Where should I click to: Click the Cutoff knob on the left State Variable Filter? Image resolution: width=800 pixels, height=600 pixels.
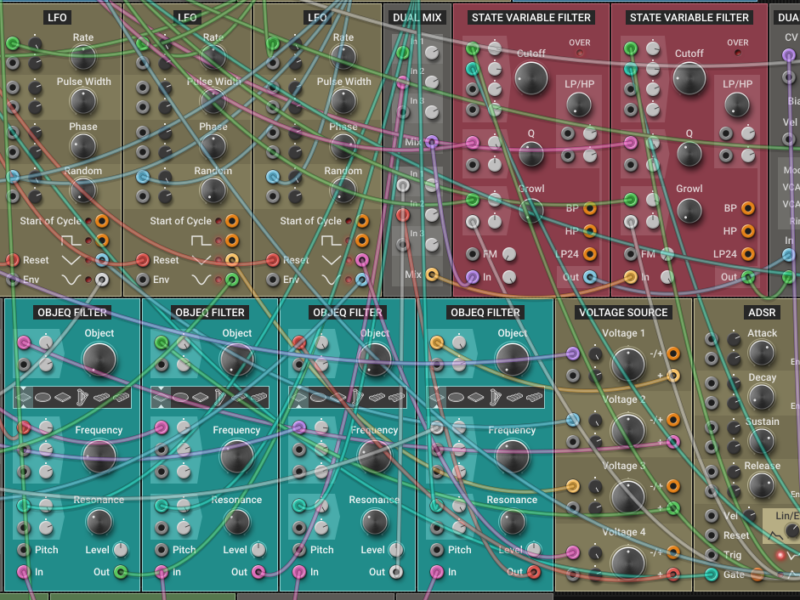[531, 78]
